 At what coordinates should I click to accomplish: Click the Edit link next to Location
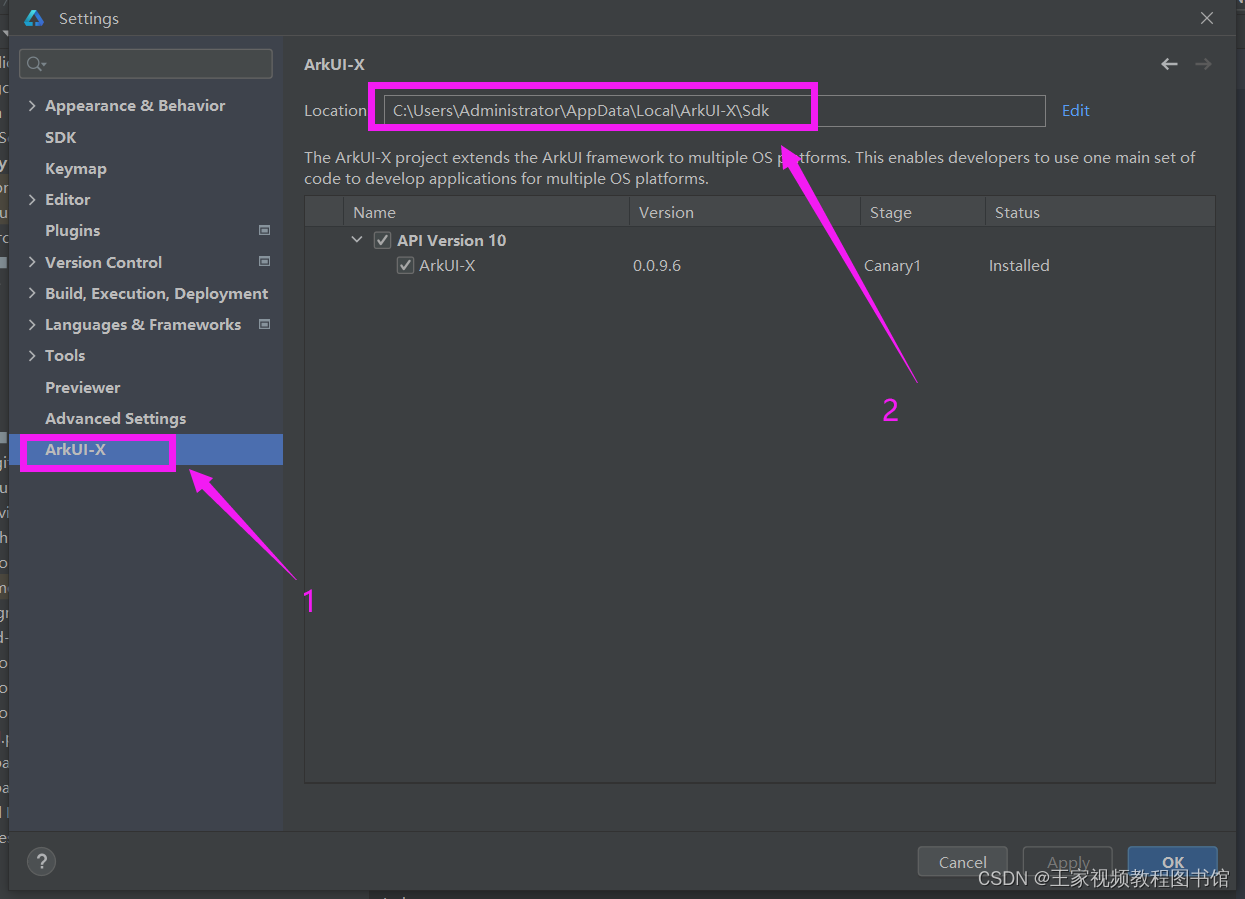click(x=1076, y=110)
